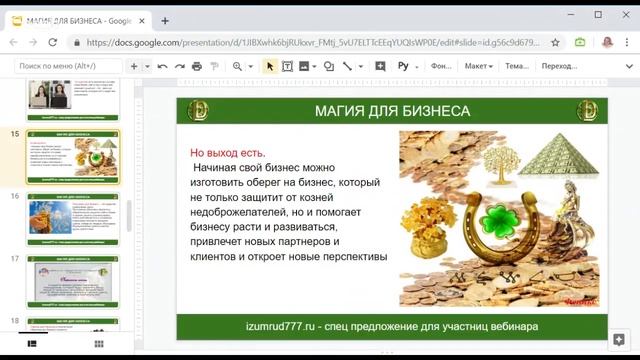
Task: Open the Chrome three-dot menu
Action: (x=627, y=42)
